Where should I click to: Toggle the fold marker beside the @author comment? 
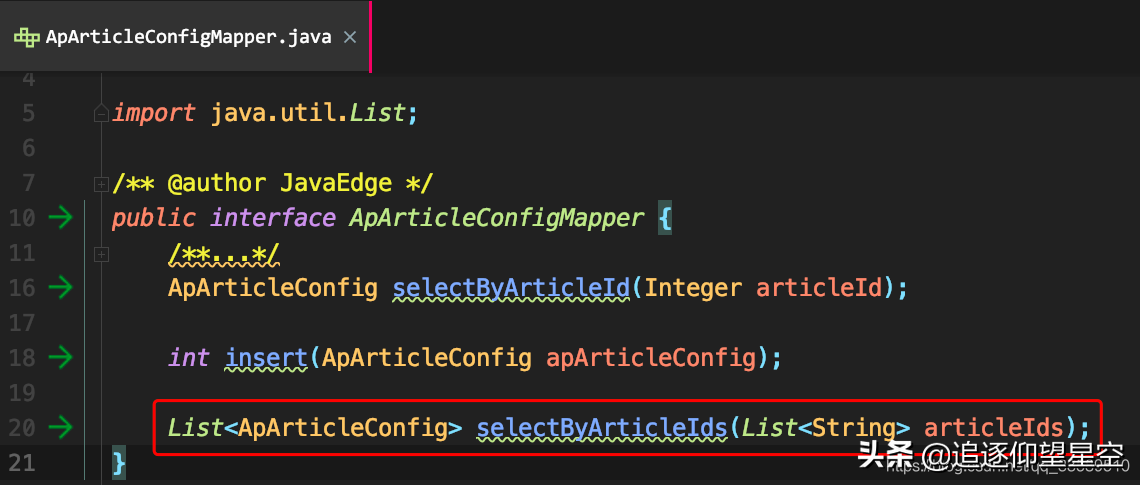[100, 184]
